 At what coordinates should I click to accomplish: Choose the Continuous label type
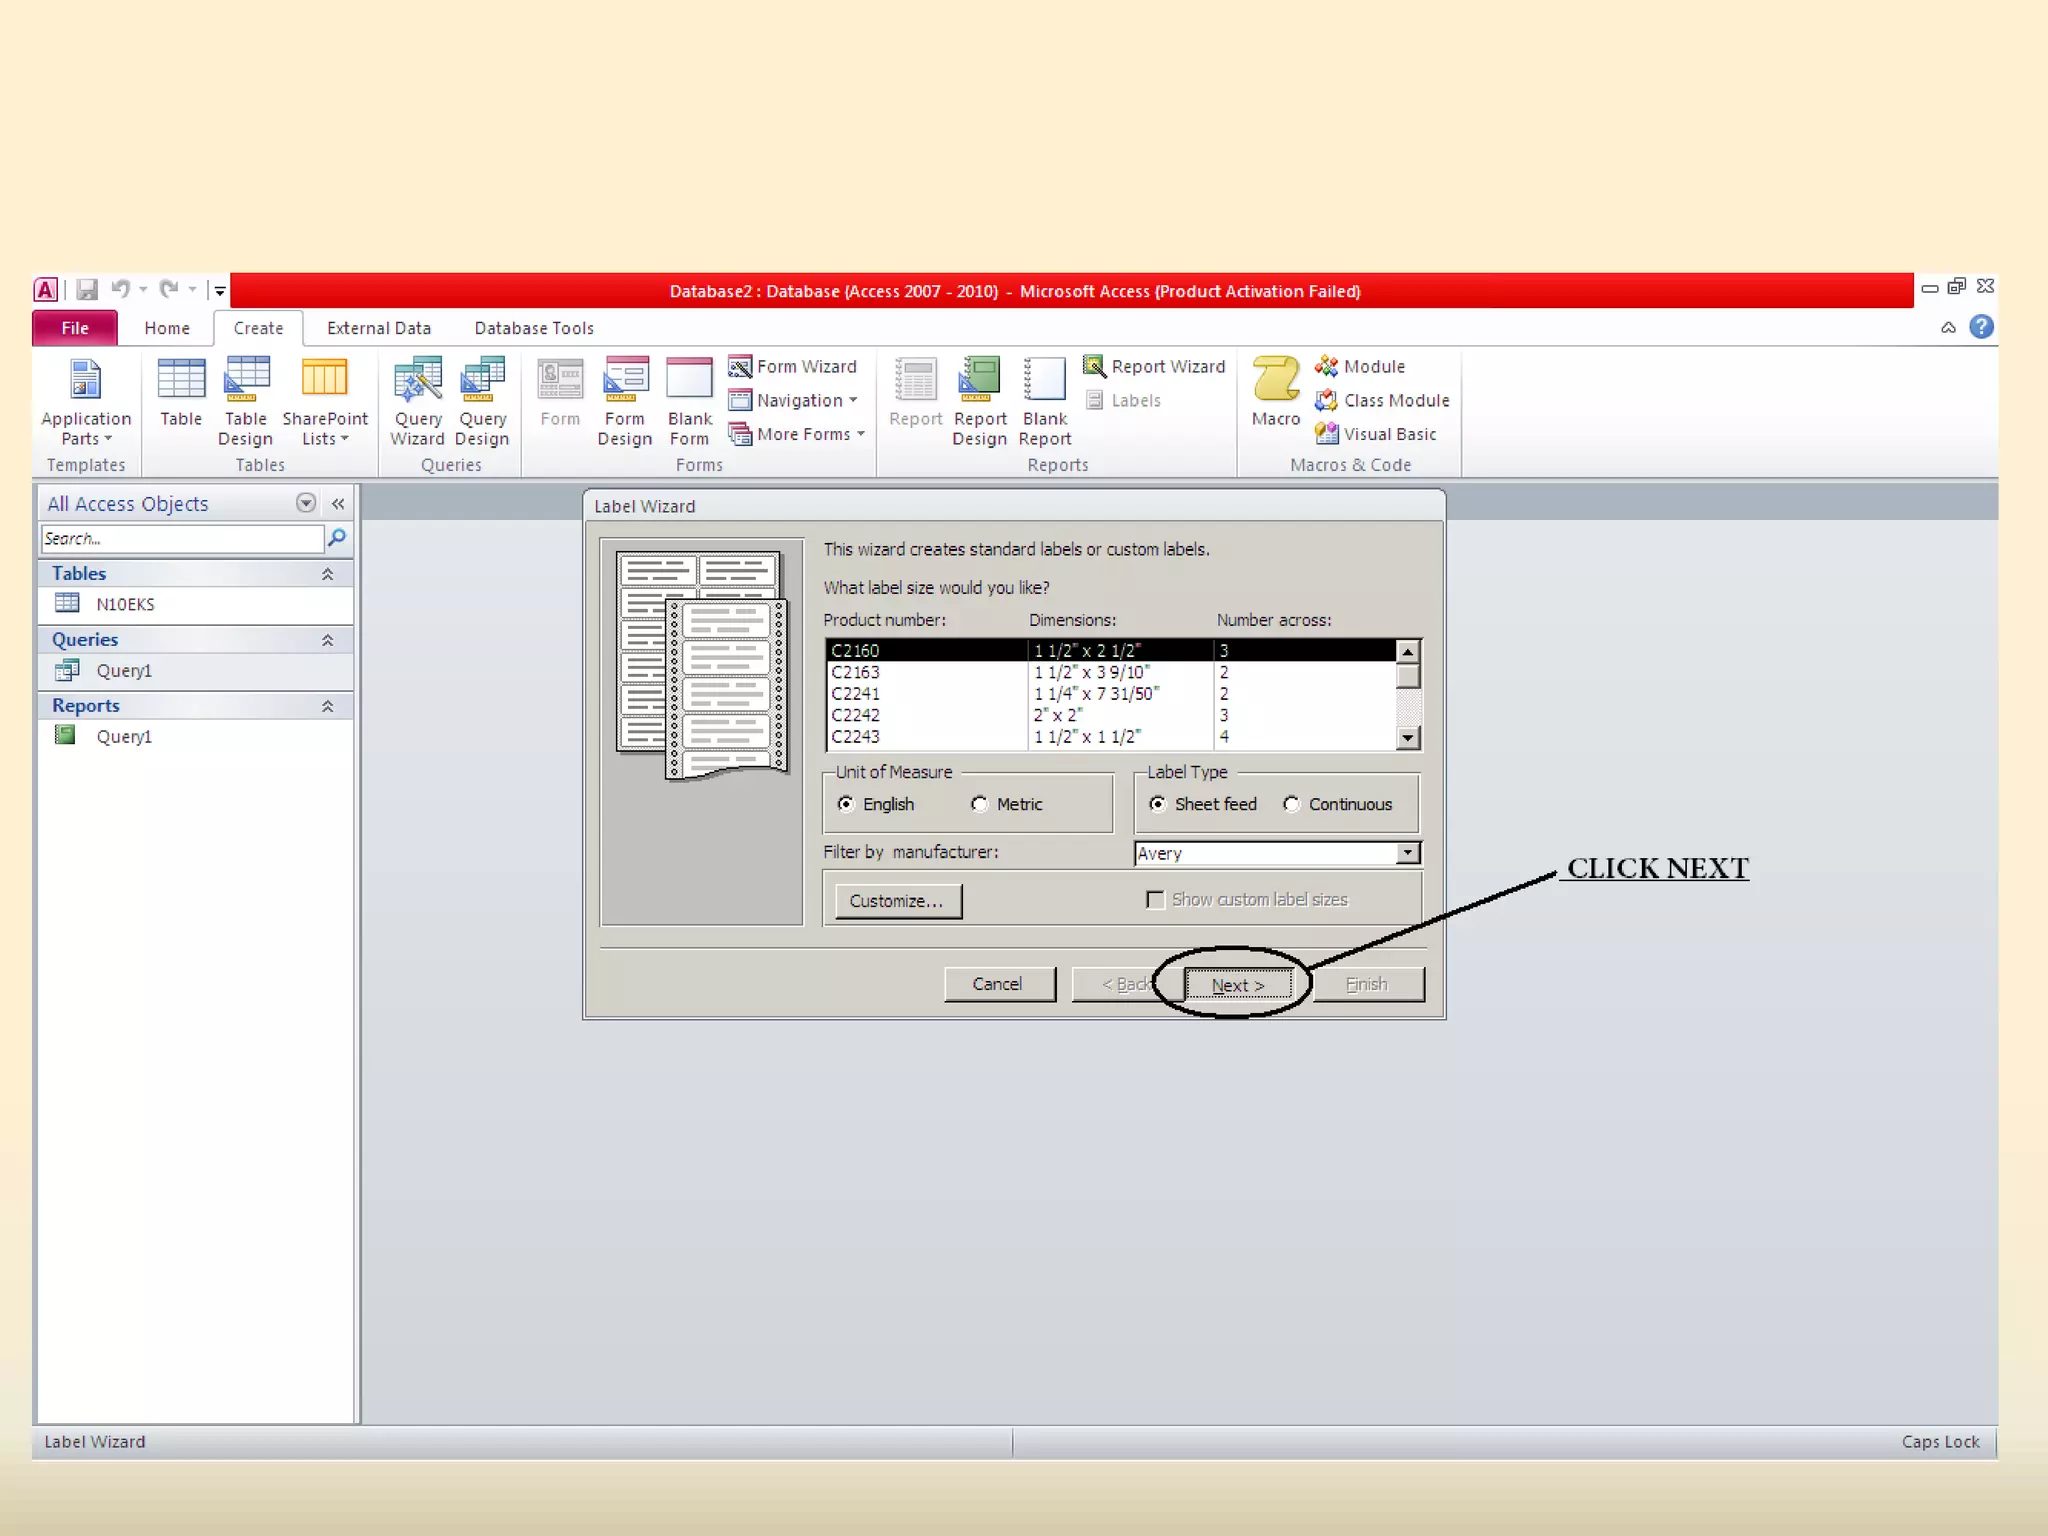1292,804
